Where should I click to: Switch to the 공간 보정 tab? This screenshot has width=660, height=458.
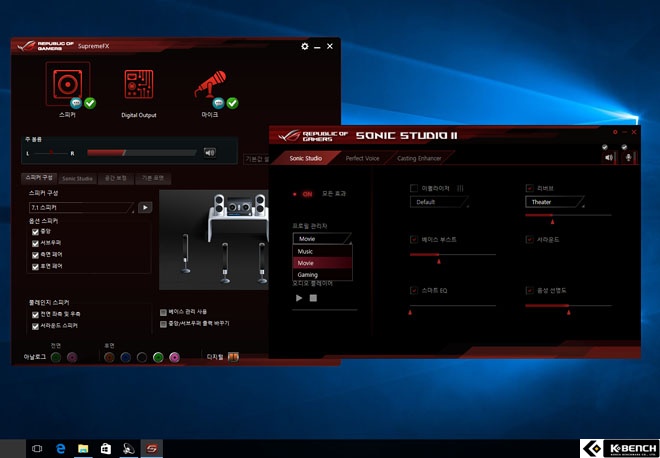coord(116,178)
